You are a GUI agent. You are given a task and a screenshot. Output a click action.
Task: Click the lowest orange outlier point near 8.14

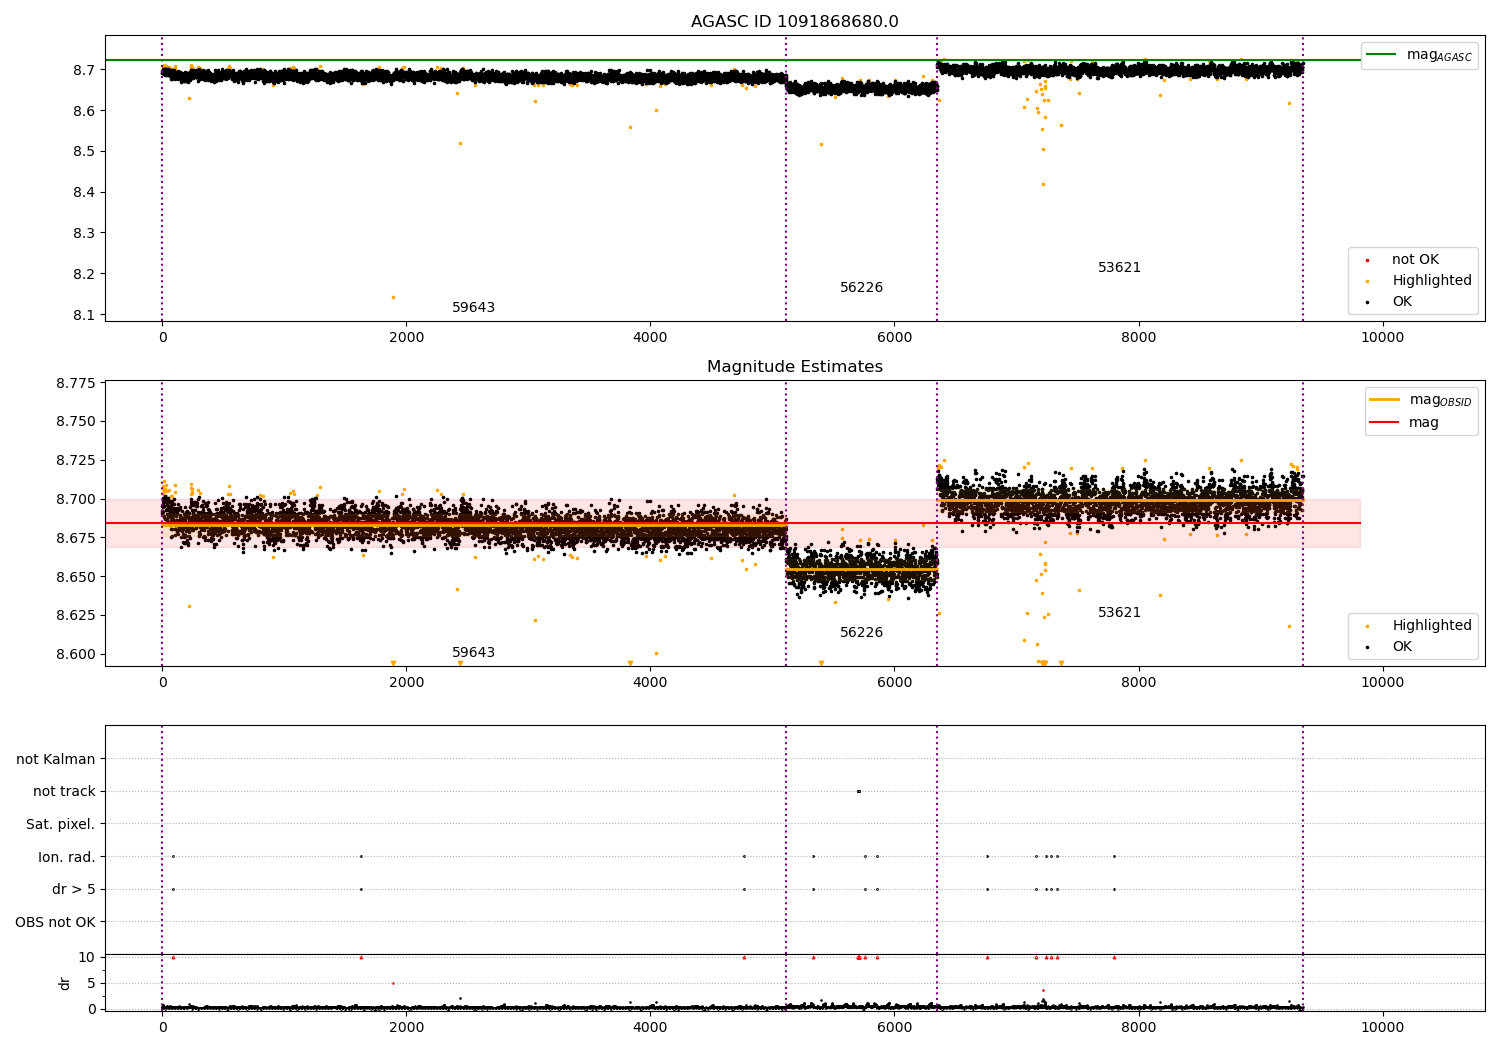coord(393,297)
